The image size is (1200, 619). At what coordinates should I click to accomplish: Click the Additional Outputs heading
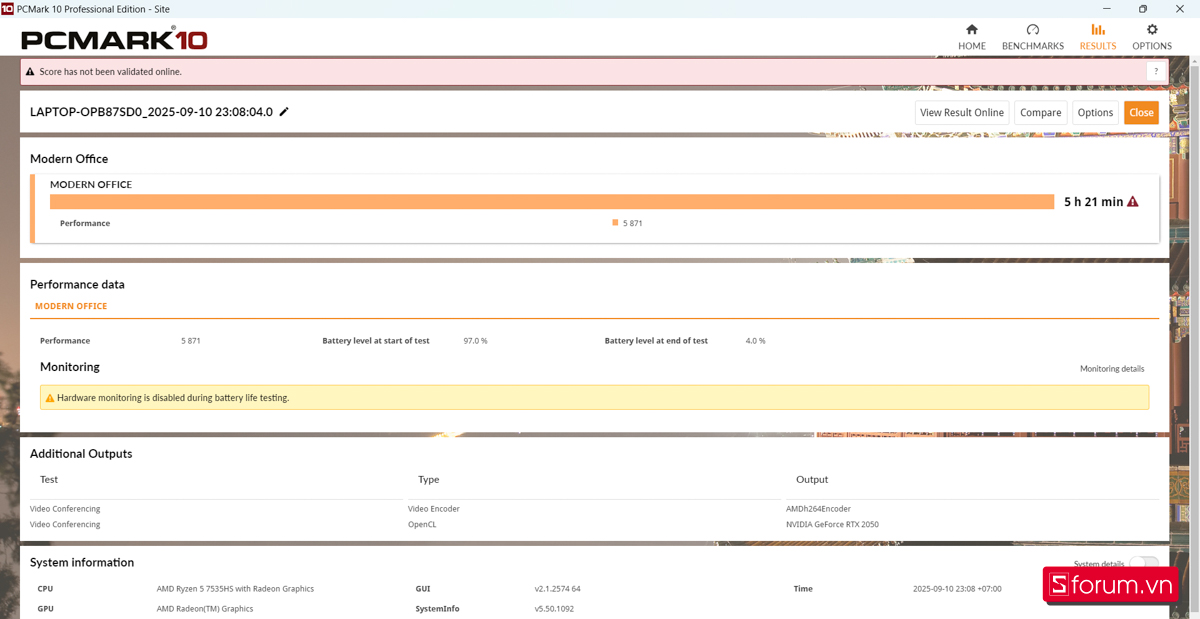click(x=81, y=454)
